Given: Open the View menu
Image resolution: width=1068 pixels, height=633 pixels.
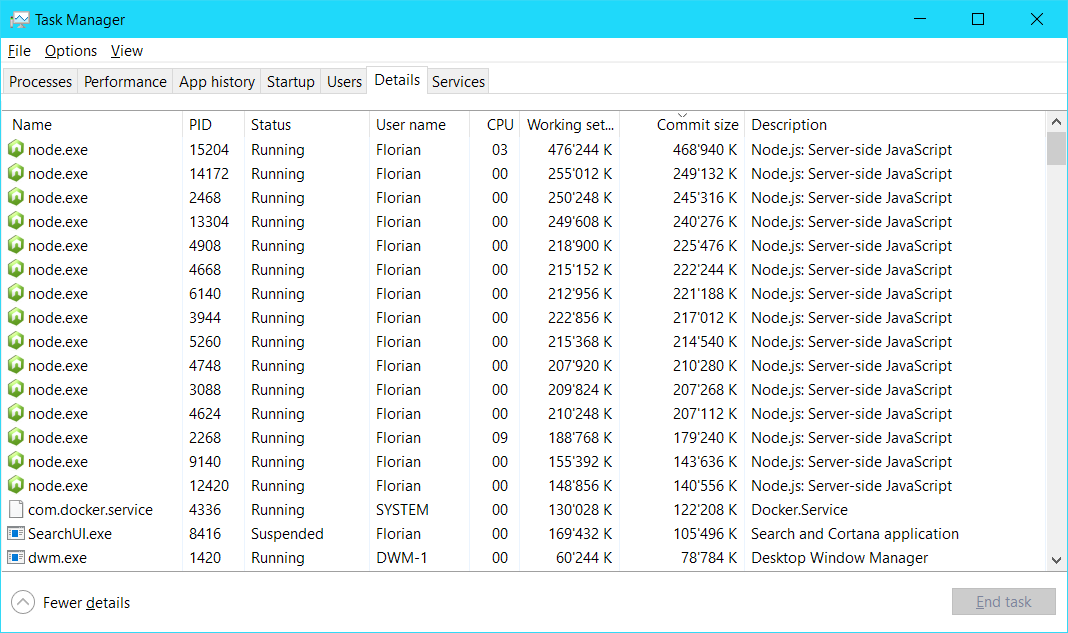Looking at the screenshot, I should [127, 51].
